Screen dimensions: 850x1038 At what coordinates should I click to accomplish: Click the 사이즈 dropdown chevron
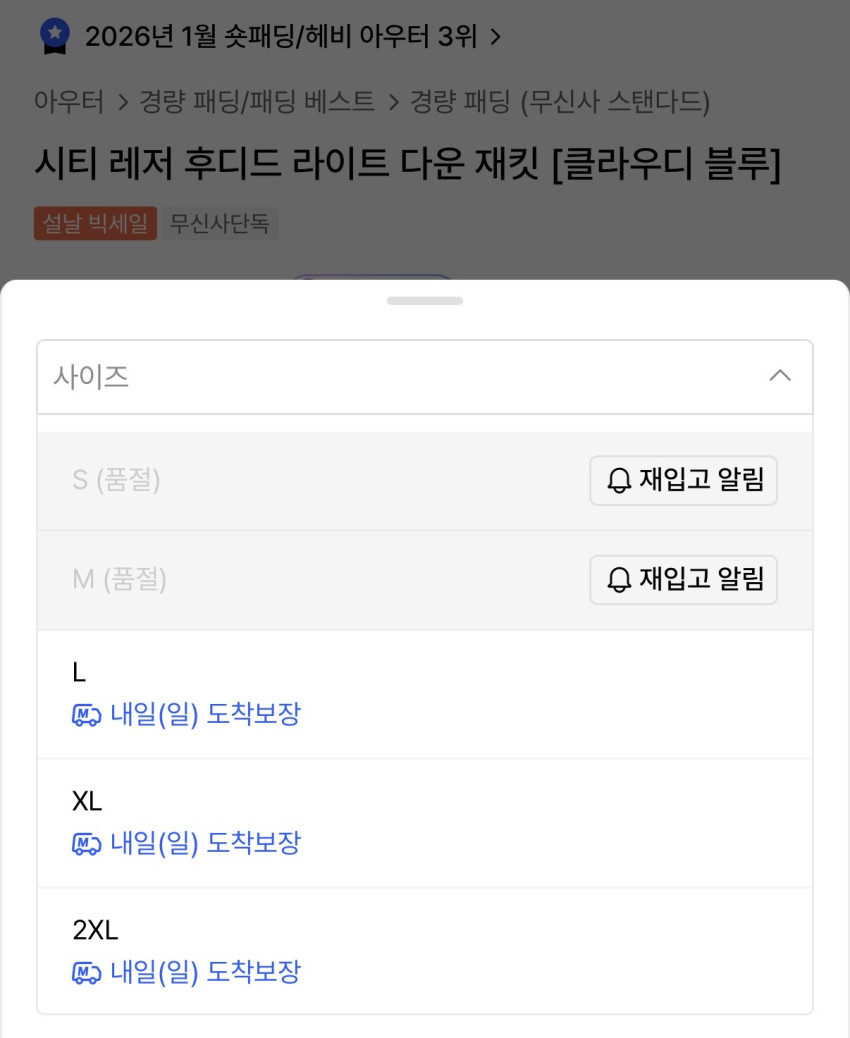coord(780,376)
